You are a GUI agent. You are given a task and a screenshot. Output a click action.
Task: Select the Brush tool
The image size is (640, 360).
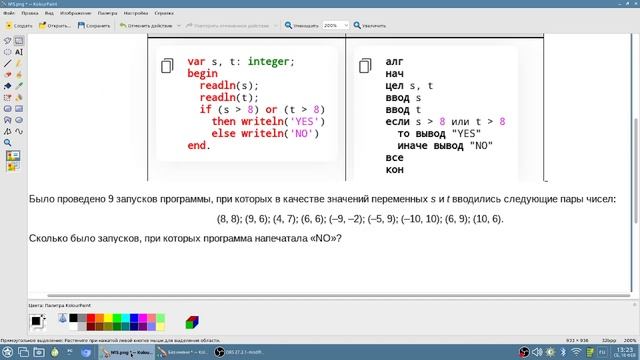tap(19, 75)
